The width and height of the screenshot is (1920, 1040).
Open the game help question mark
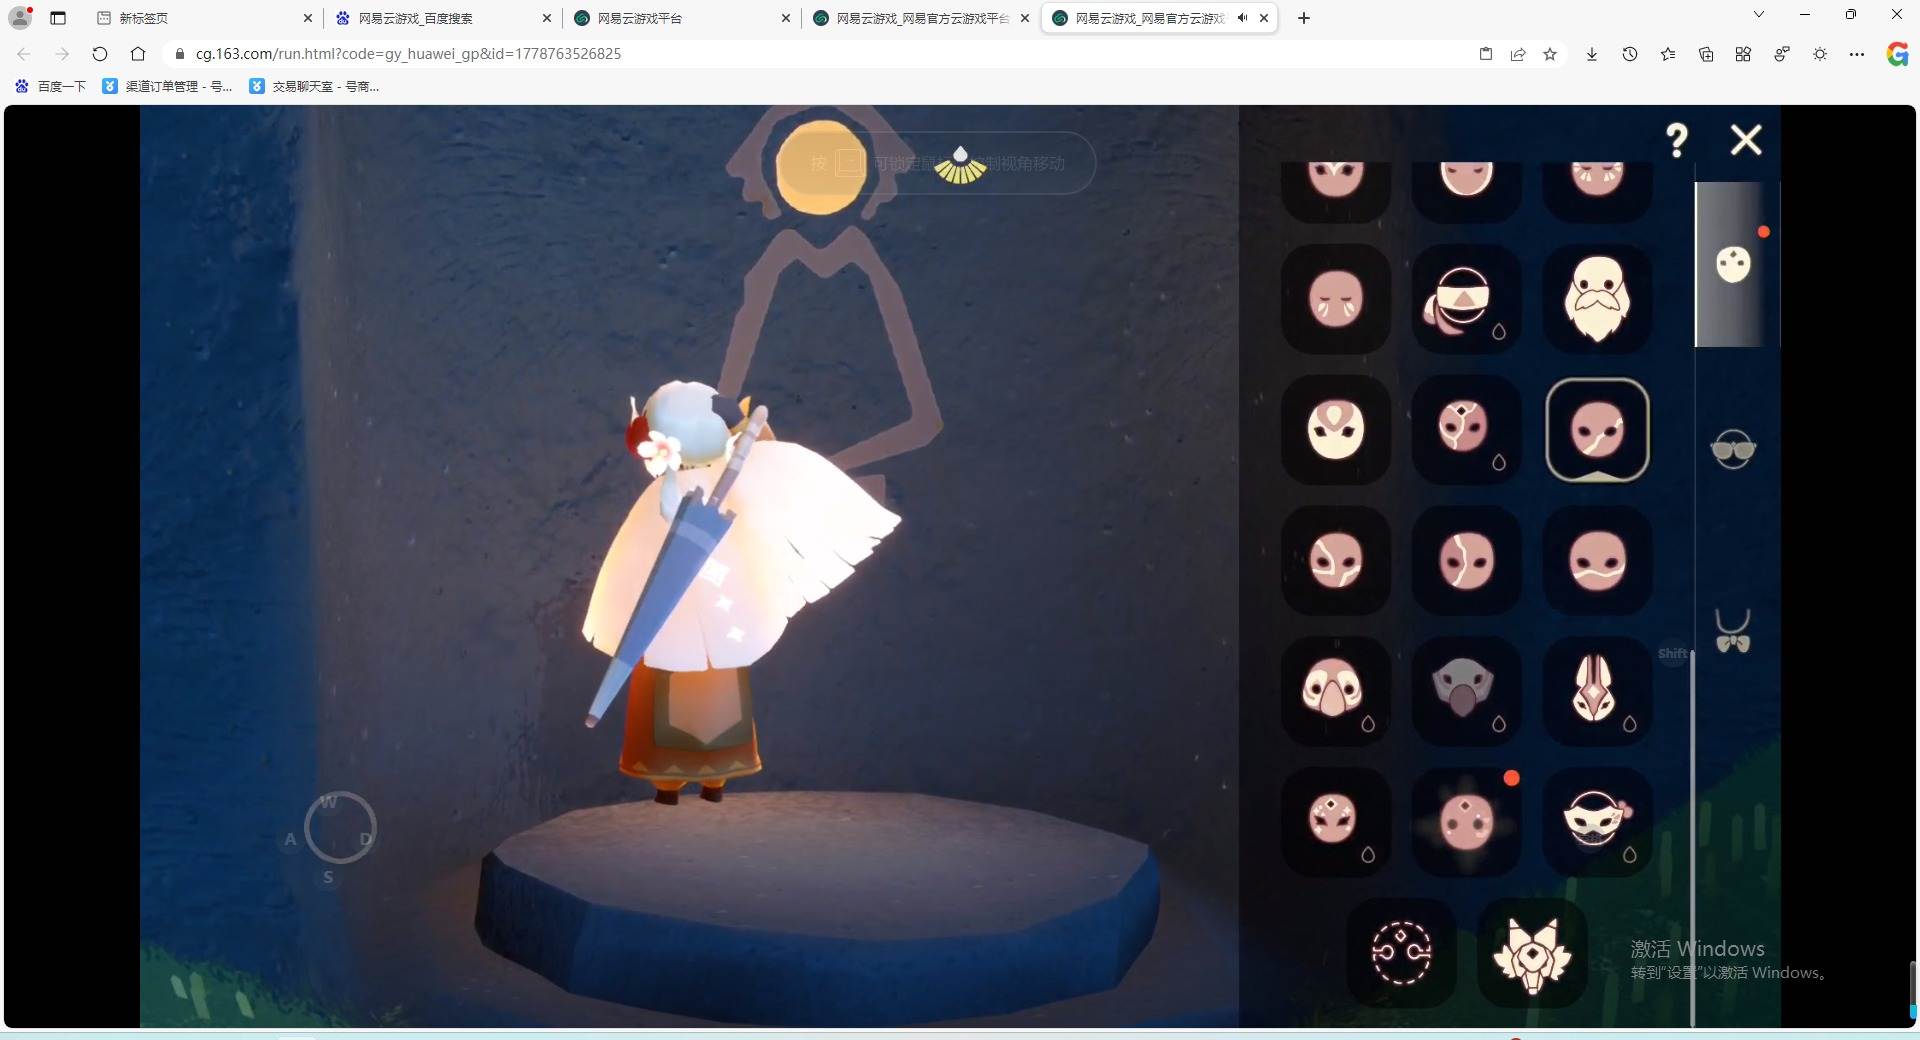(1677, 140)
